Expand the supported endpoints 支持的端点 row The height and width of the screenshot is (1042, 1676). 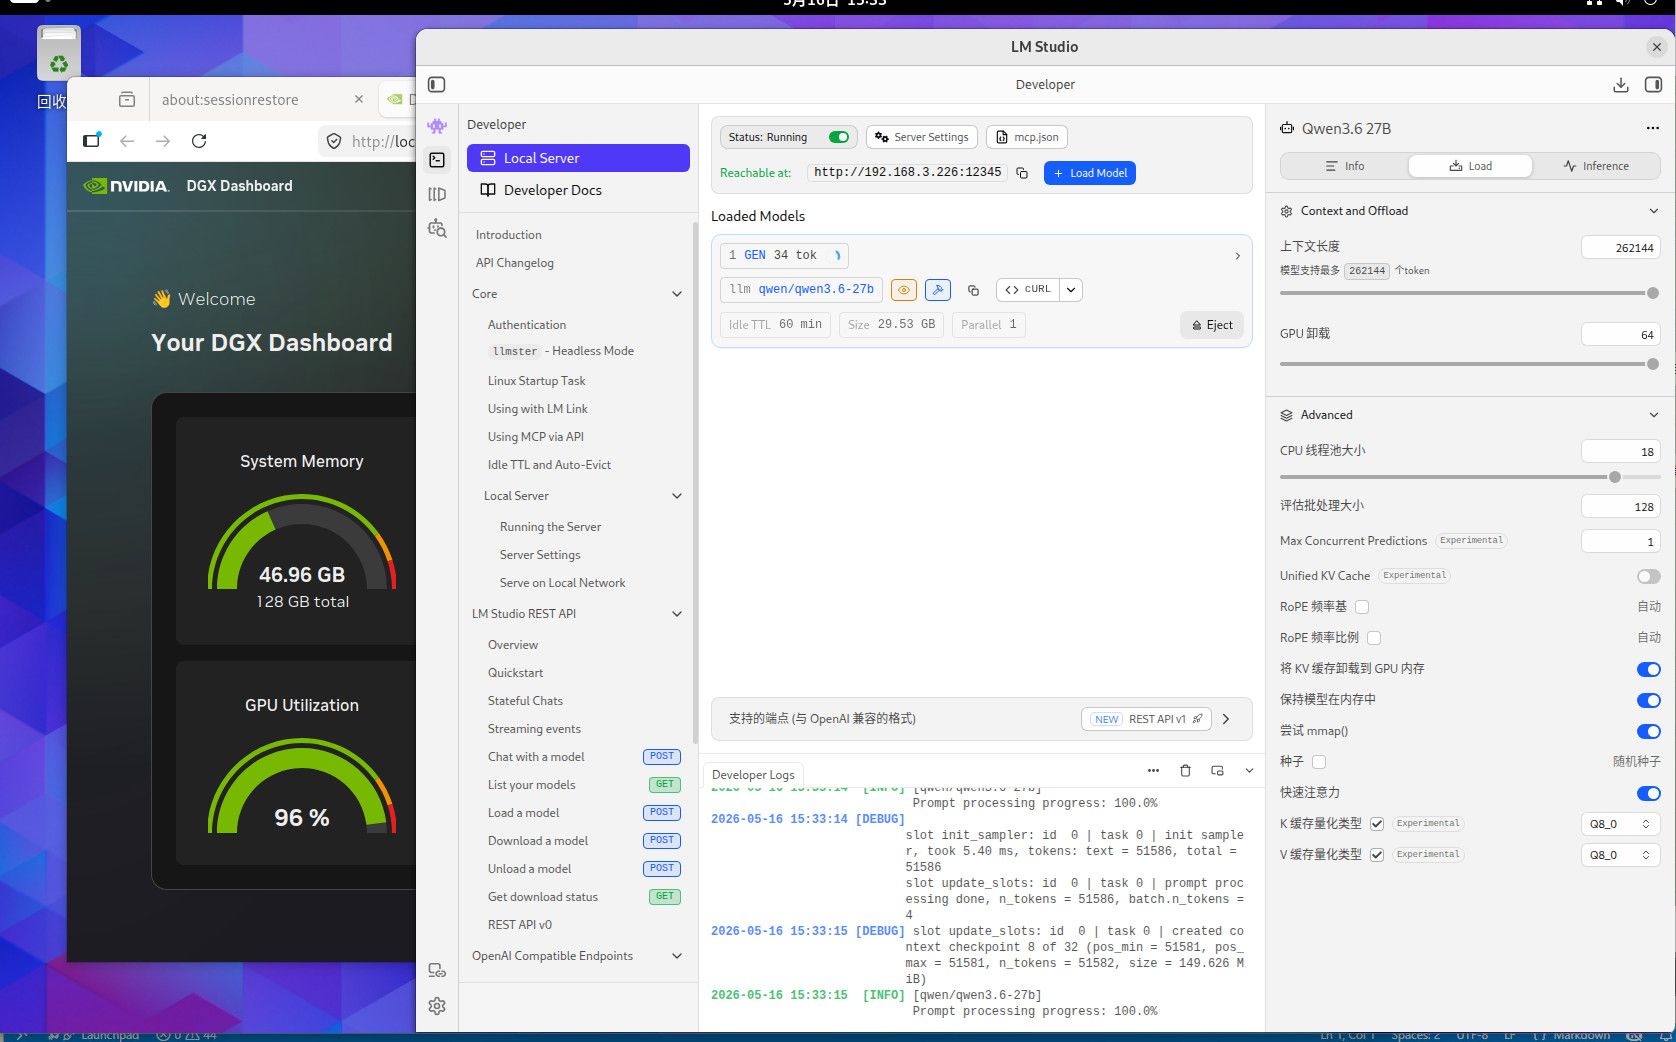pyautogui.click(x=1226, y=719)
